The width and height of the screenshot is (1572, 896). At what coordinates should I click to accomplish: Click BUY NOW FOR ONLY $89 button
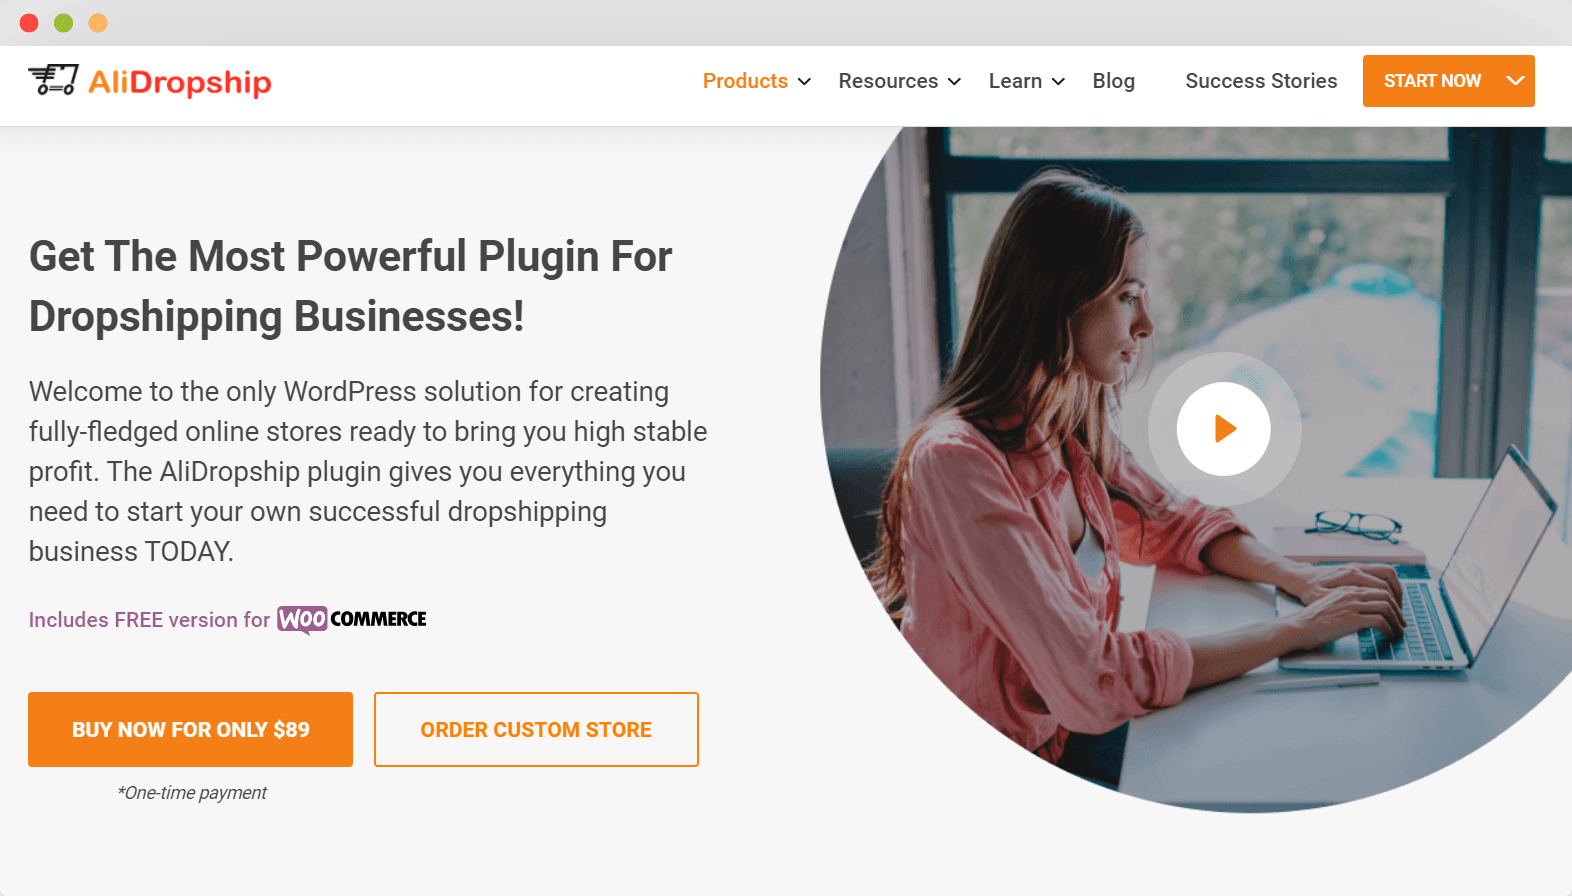pyautogui.click(x=190, y=730)
